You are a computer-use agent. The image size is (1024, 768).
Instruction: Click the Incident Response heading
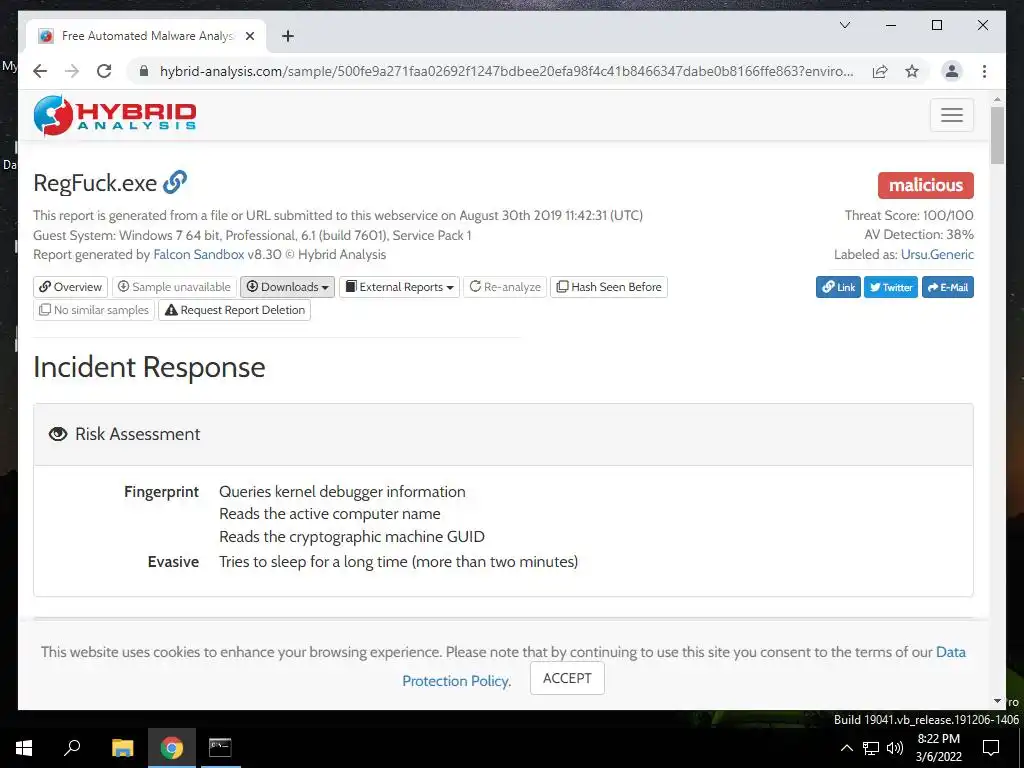(149, 367)
